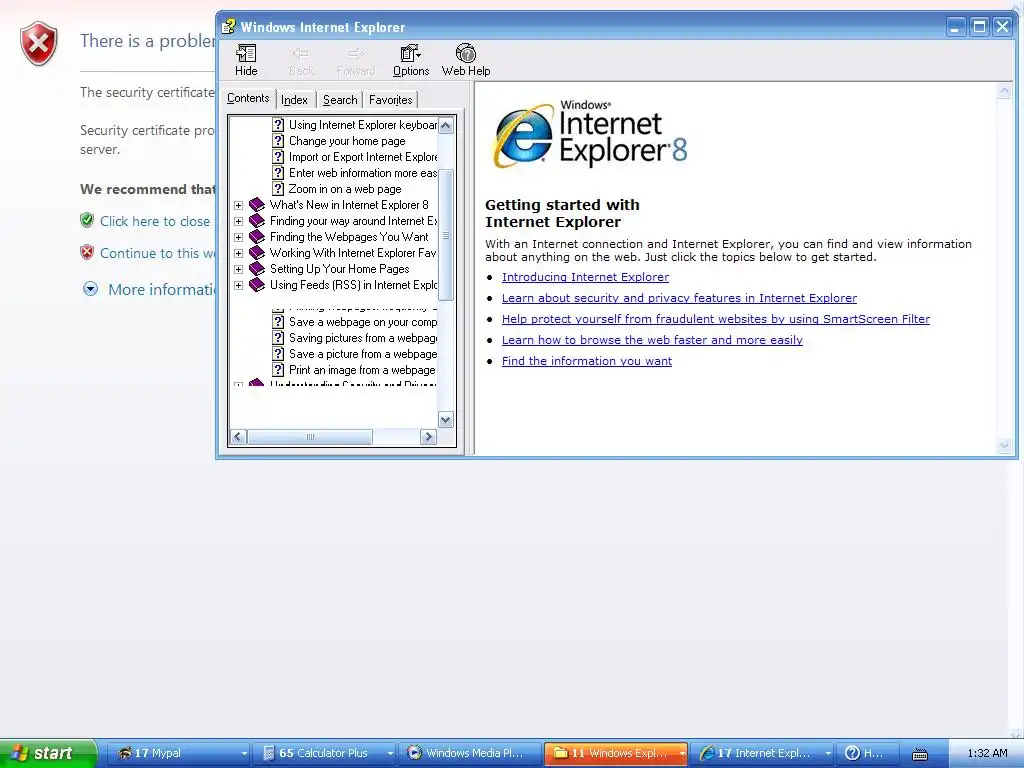Click book icon beside Finding your way around
Image resolution: width=1024 pixels, height=768 pixels.
[257, 221]
